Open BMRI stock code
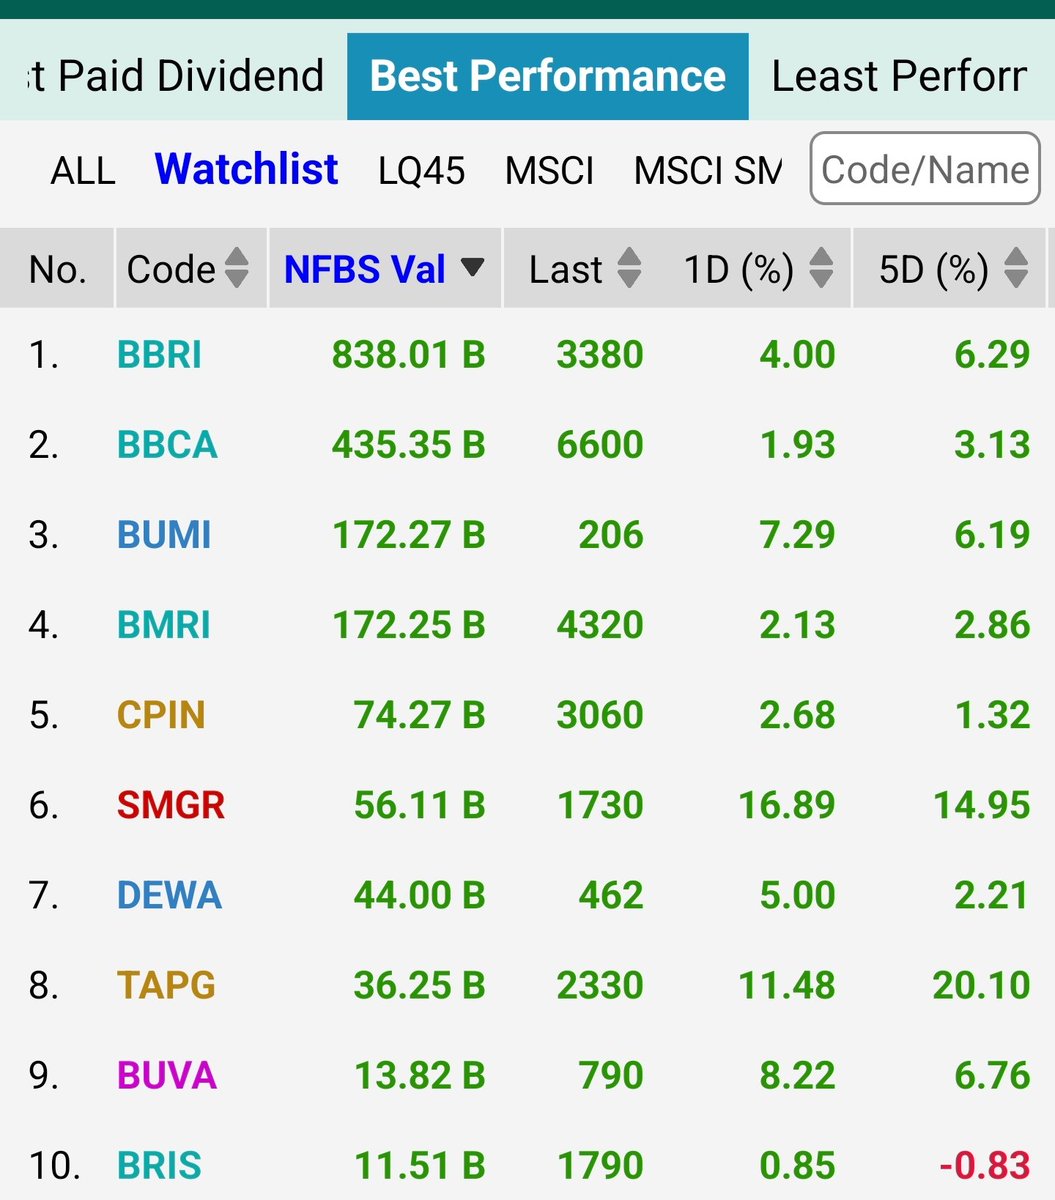The height and width of the screenshot is (1200, 1055). click(164, 625)
